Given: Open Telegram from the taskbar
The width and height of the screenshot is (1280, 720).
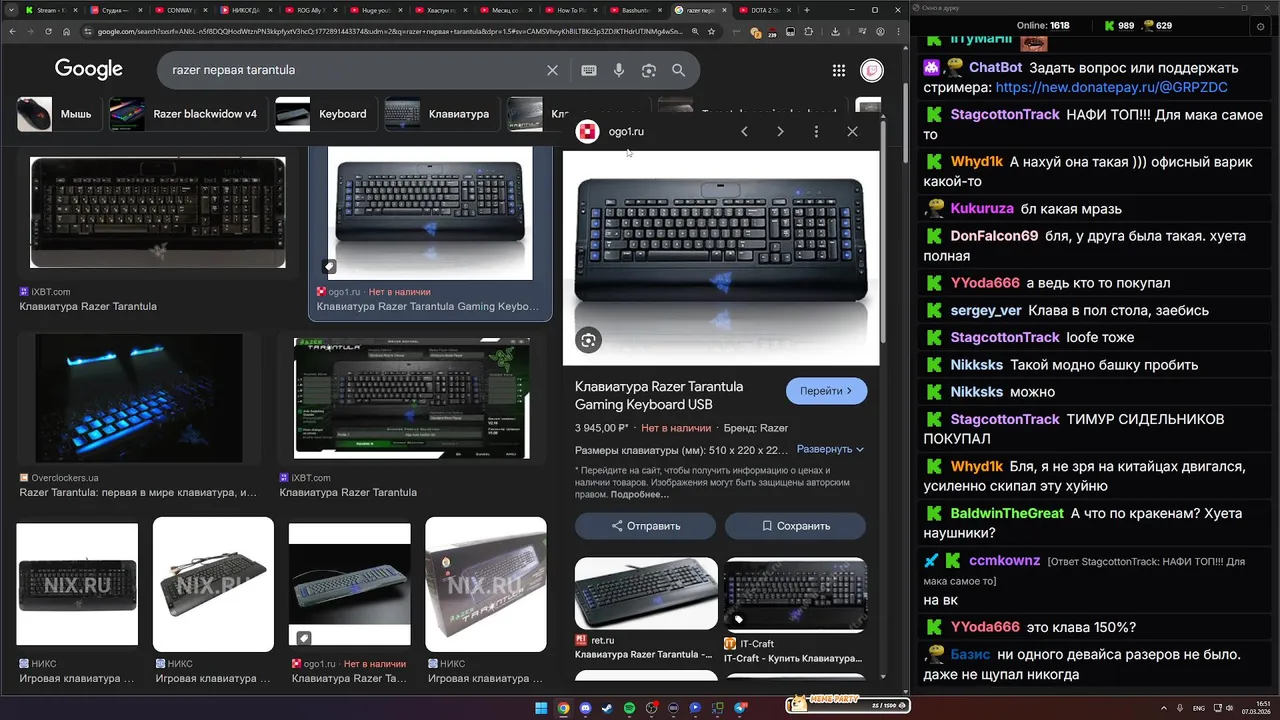Looking at the screenshot, I should pyautogui.click(x=741, y=708).
